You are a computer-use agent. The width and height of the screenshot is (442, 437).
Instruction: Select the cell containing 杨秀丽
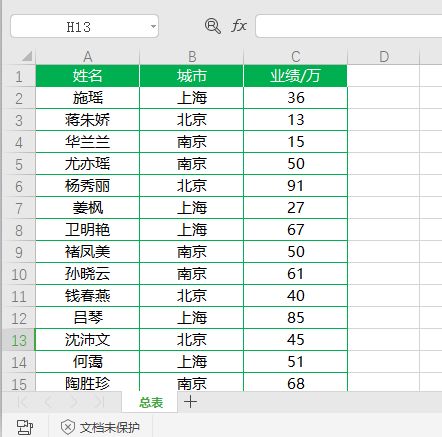88,186
